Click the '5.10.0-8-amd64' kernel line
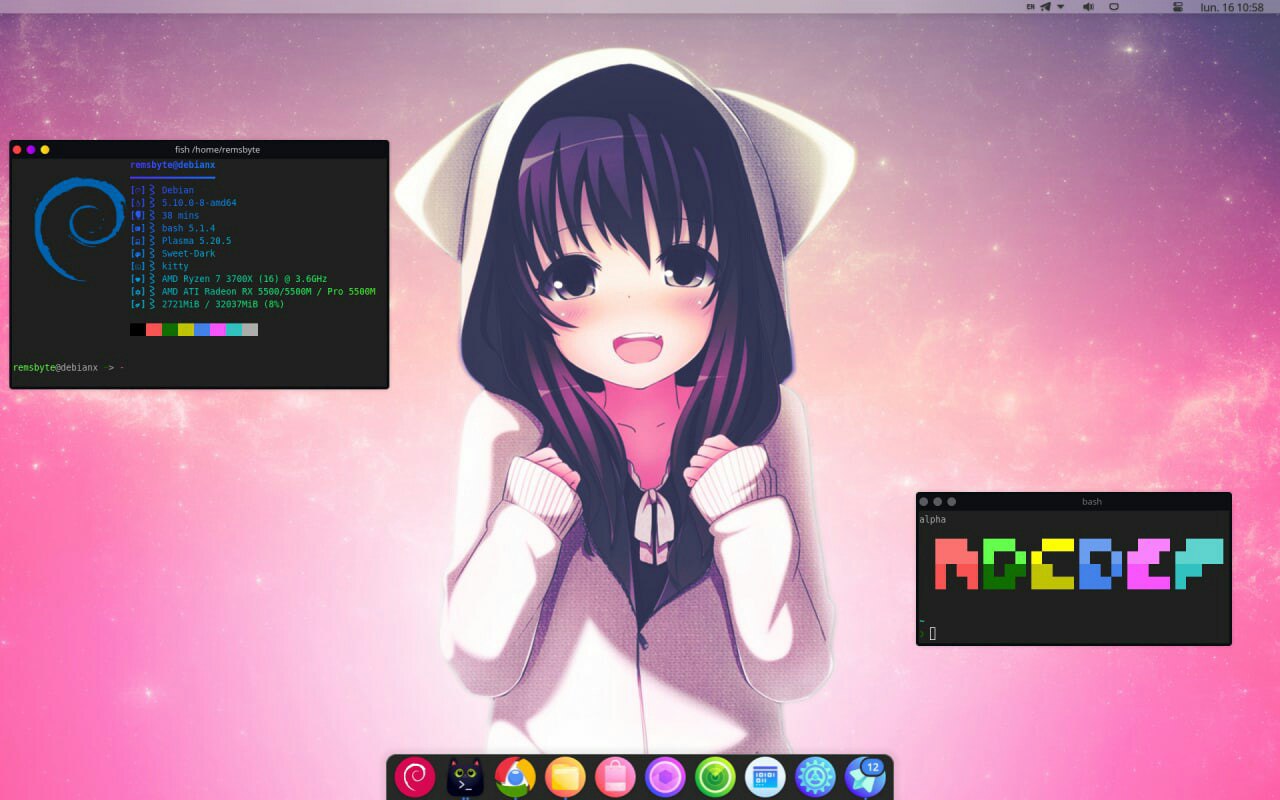1280x800 pixels. [199, 202]
